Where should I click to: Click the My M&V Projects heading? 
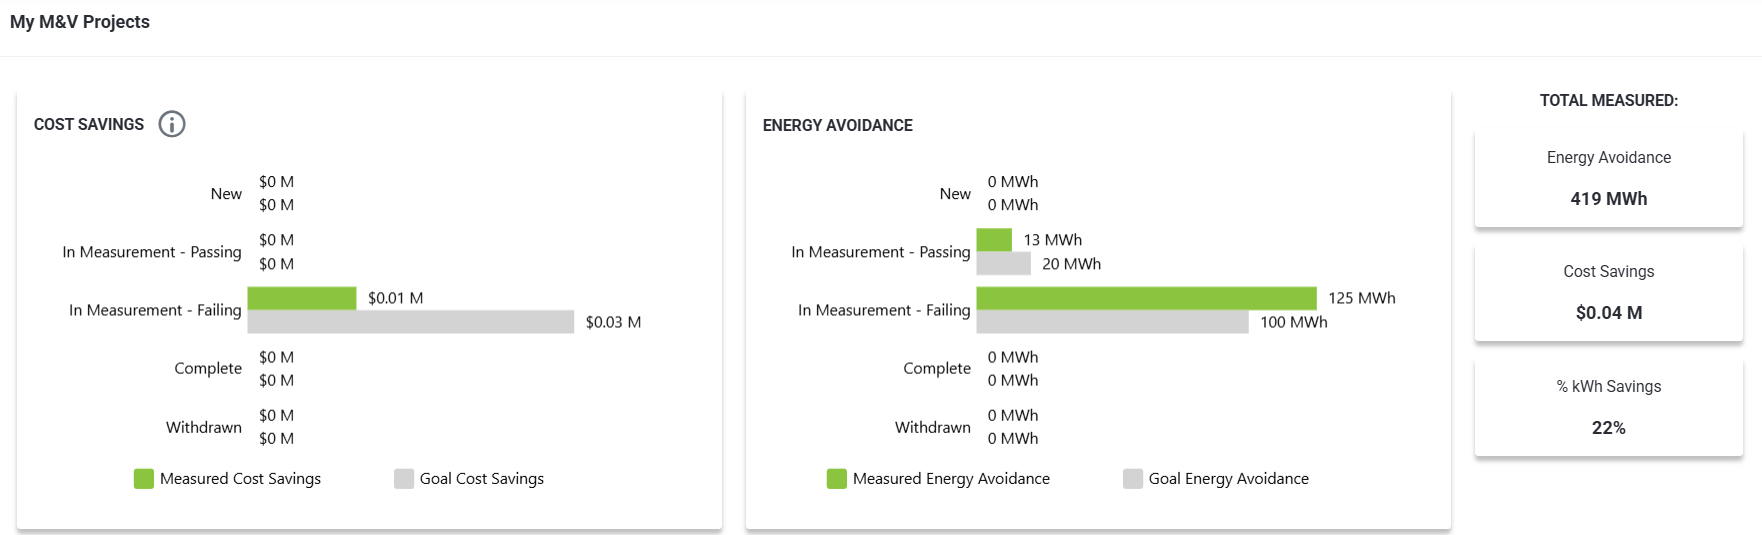(80, 22)
